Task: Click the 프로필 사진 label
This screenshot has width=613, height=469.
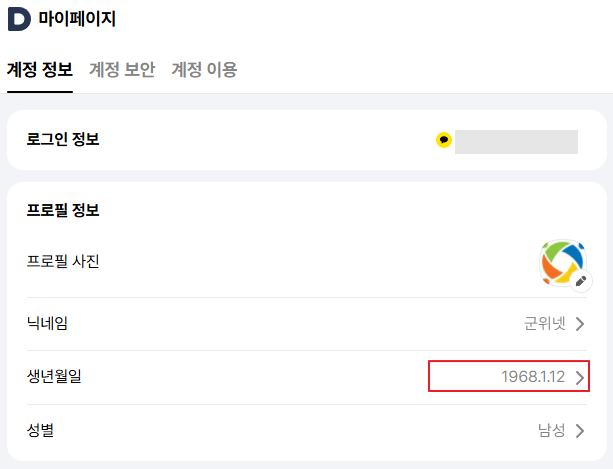Action: pos(63,262)
